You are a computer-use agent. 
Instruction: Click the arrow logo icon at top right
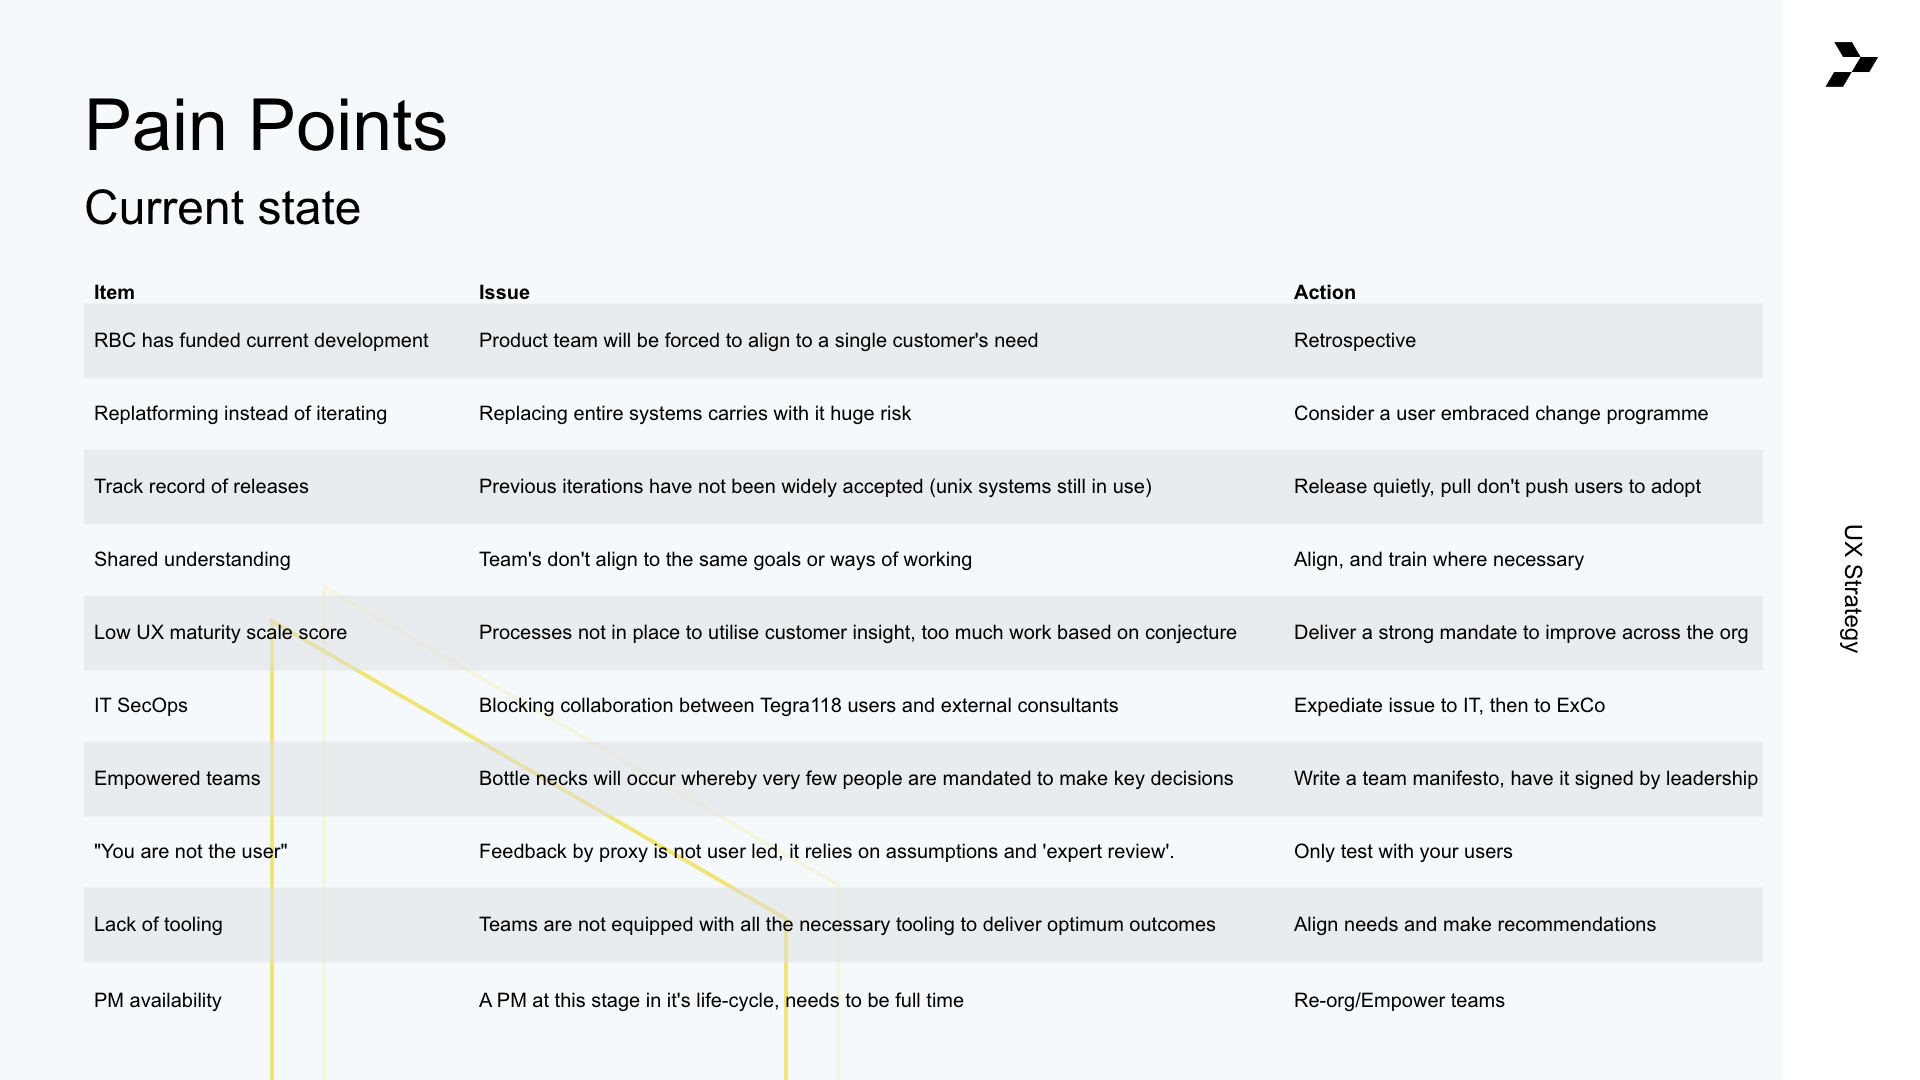[x=1851, y=65]
